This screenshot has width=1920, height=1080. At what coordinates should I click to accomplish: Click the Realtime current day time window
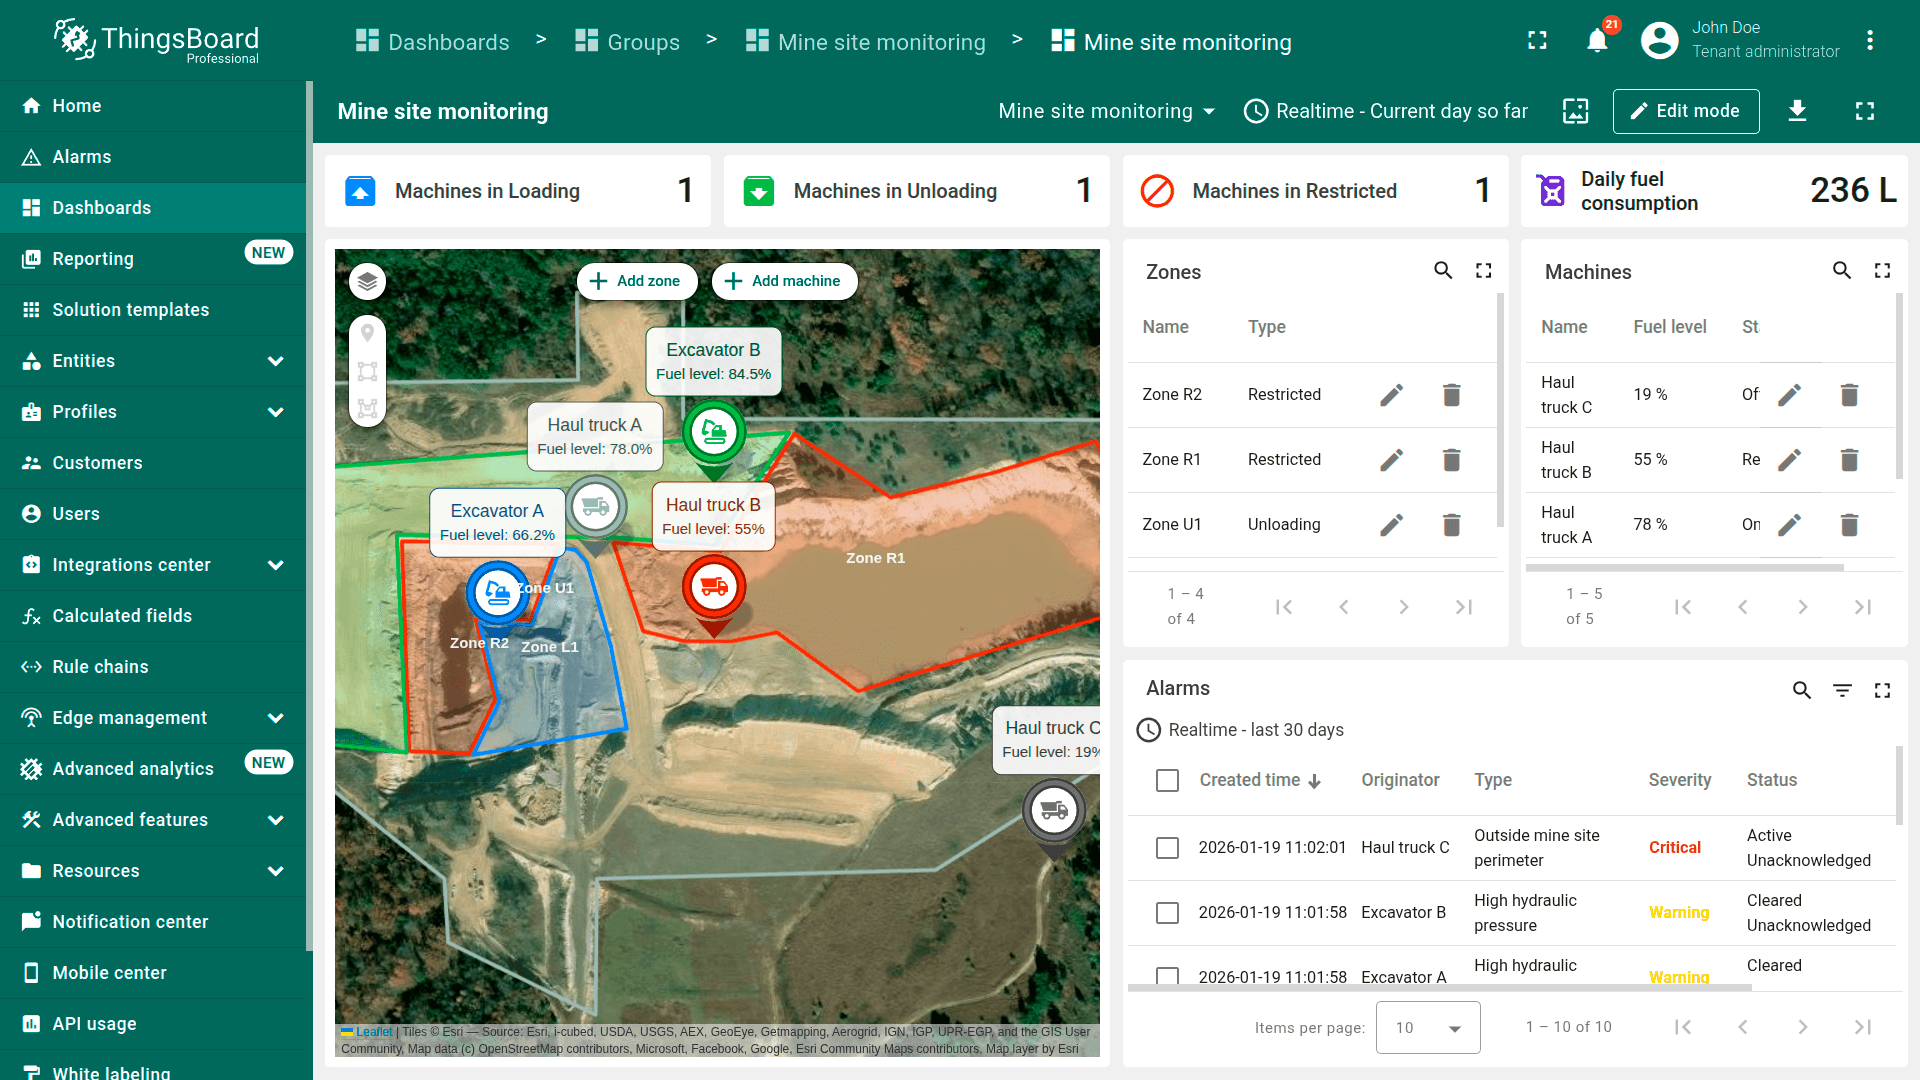1386,111
